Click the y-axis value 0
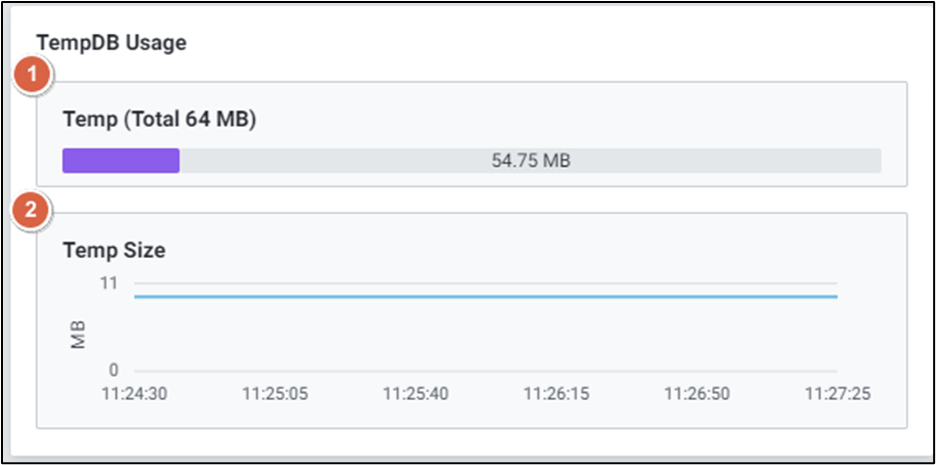 [113, 371]
